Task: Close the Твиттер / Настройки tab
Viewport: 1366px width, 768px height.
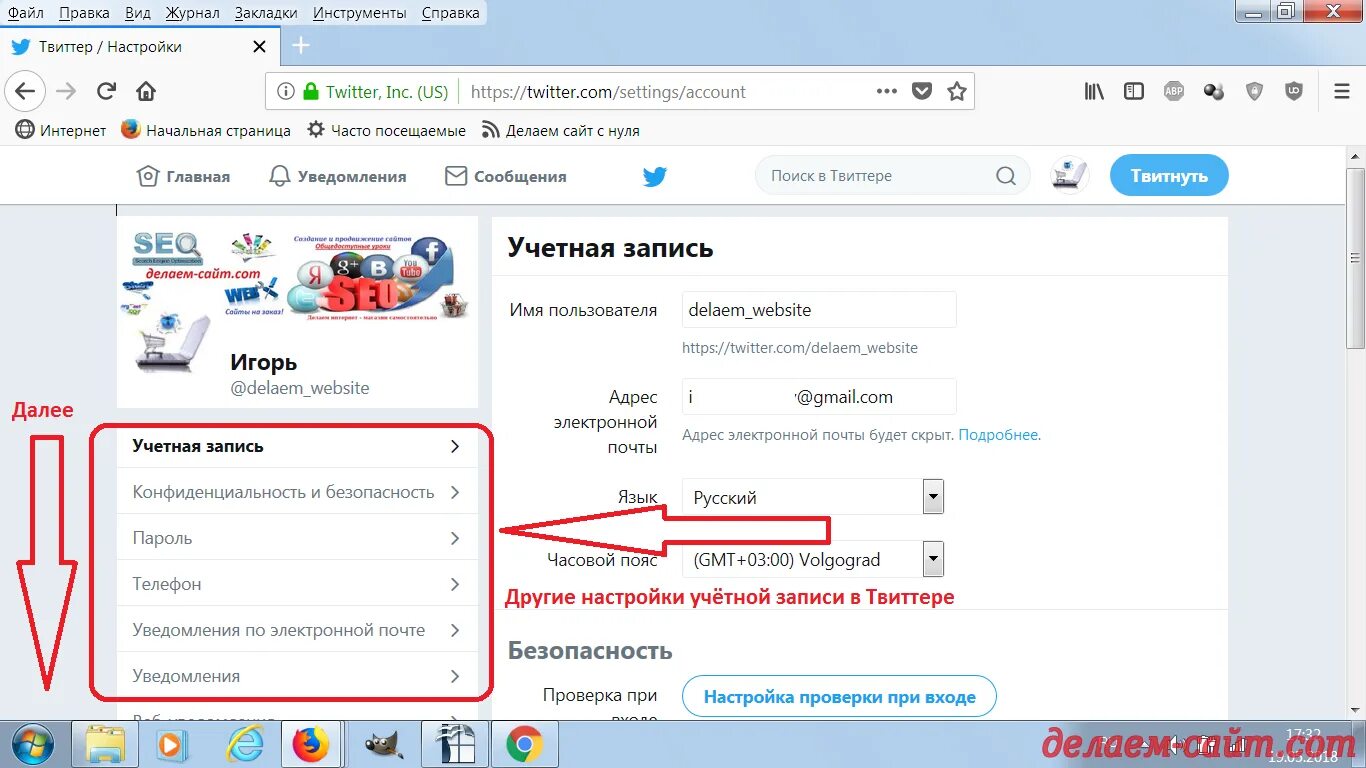Action: [260, 46]
